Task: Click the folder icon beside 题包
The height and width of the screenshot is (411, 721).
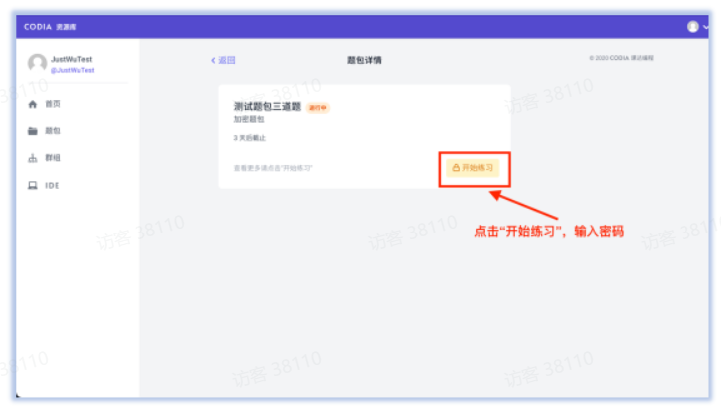Action: [x=33, y=131]
